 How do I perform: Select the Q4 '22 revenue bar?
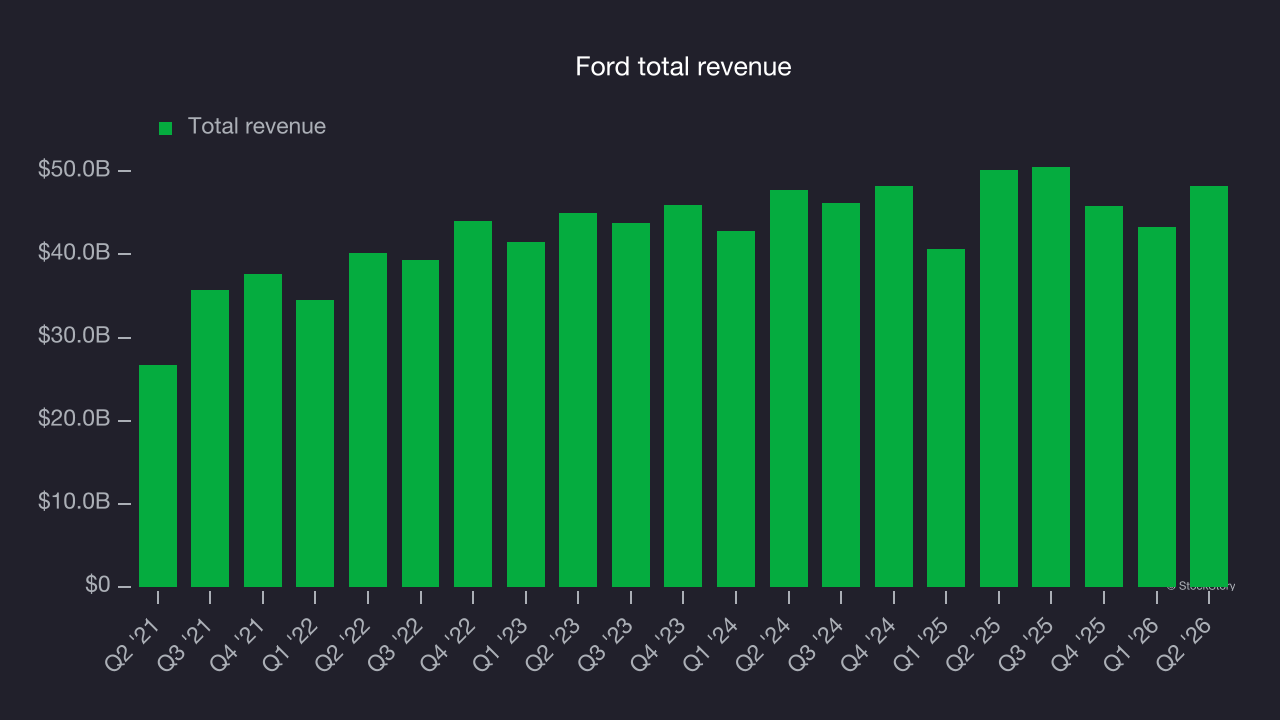tap(473, 404)
